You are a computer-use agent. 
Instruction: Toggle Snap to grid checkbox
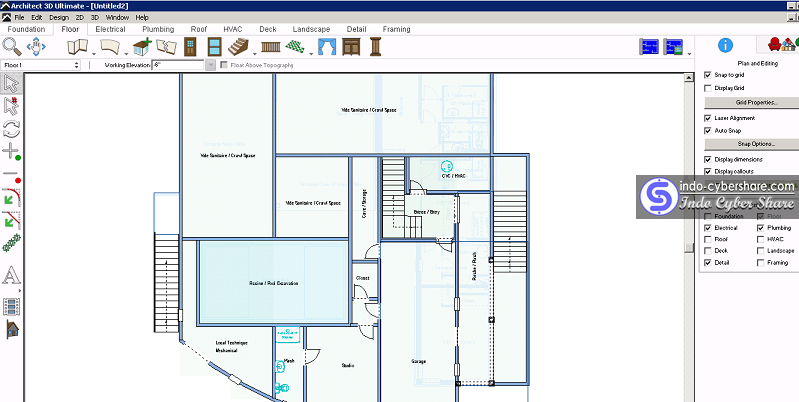pyautogui.click(x=707, y=75)
